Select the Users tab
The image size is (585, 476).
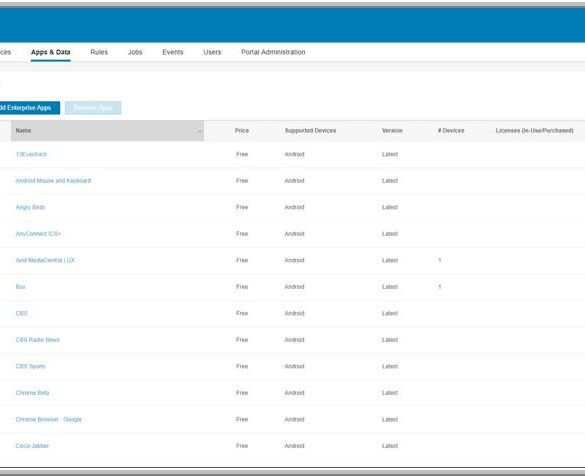(212, 52)
